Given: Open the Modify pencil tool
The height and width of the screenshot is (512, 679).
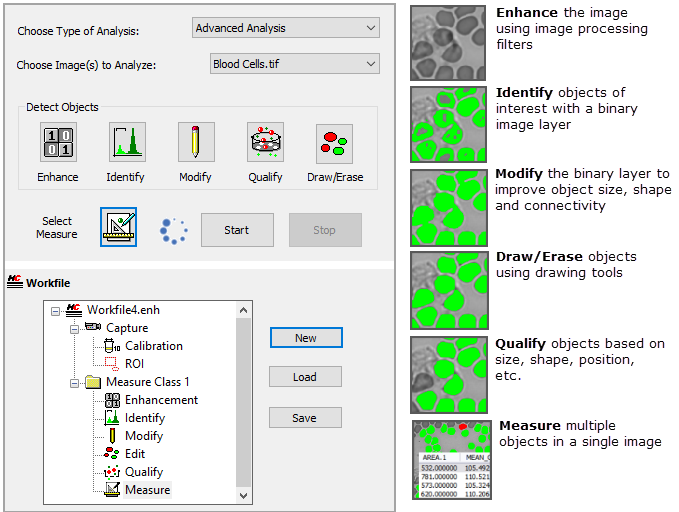Looking at the screenshot, I should tap(196, 143).
